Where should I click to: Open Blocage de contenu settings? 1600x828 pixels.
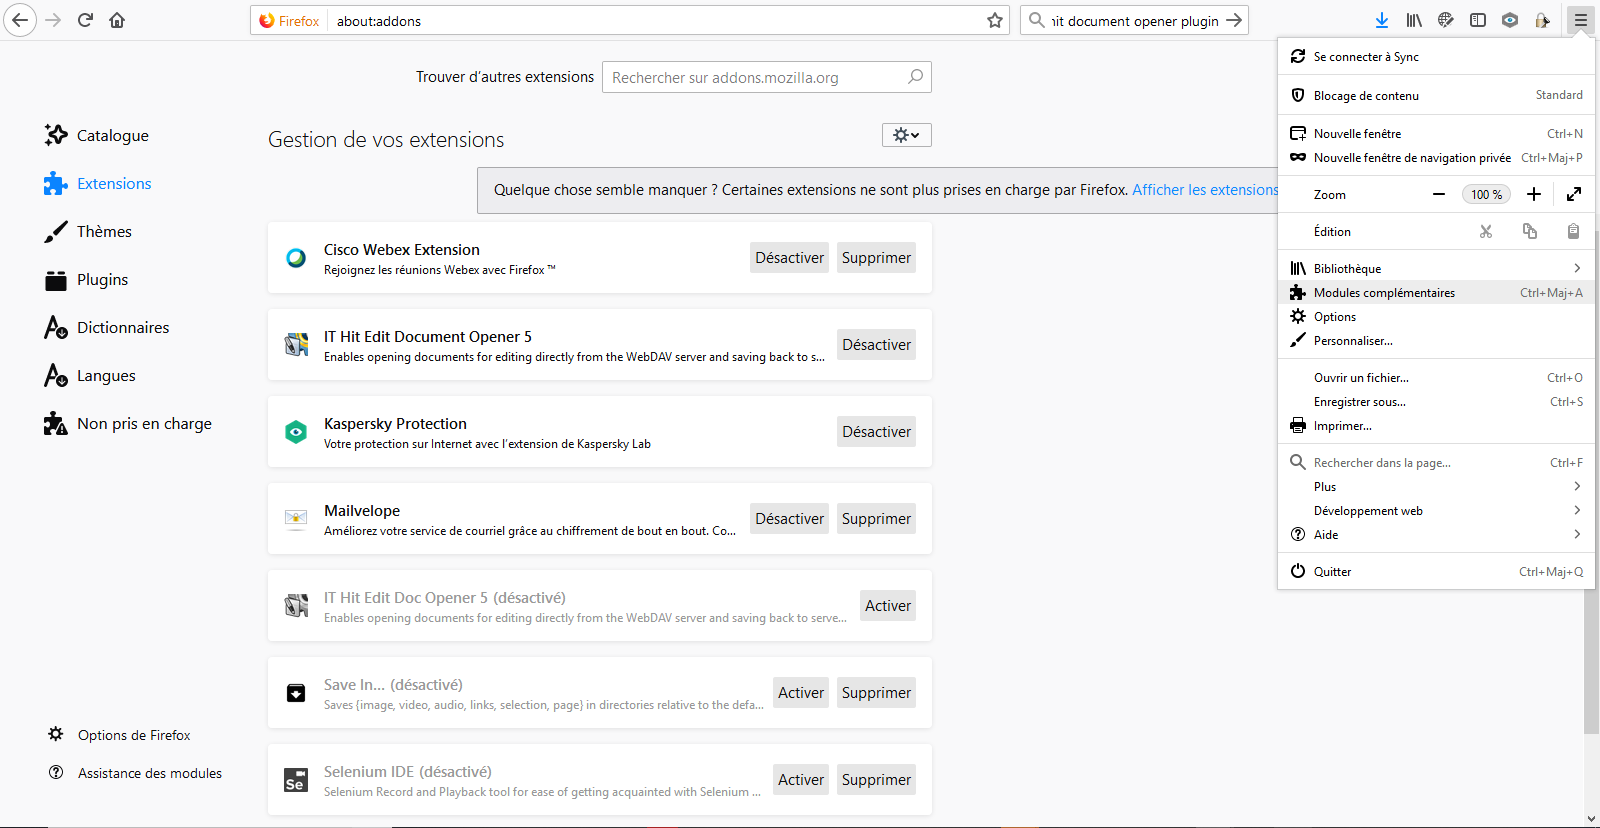pyautogui.click(x=1436, y=95)
